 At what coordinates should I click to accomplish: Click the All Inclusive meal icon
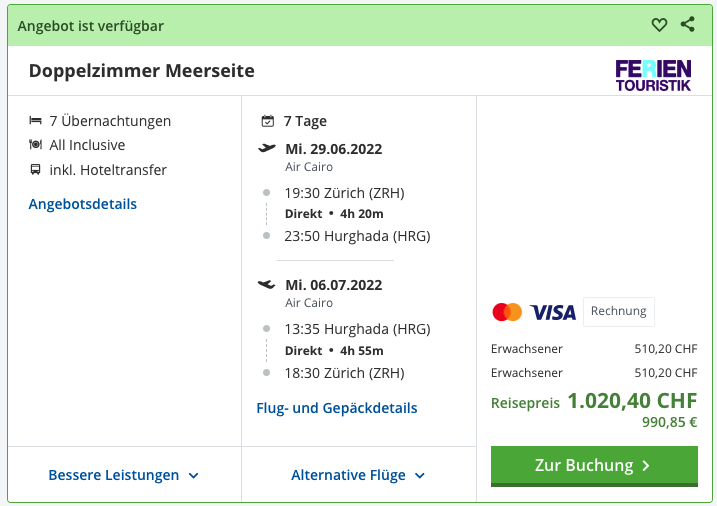36,145
